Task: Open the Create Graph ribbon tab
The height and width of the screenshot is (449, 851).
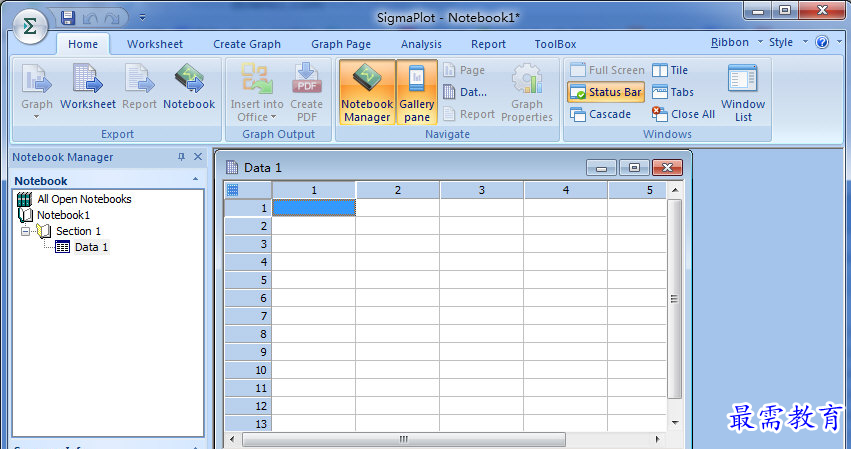Action: (x=247, y=45)
